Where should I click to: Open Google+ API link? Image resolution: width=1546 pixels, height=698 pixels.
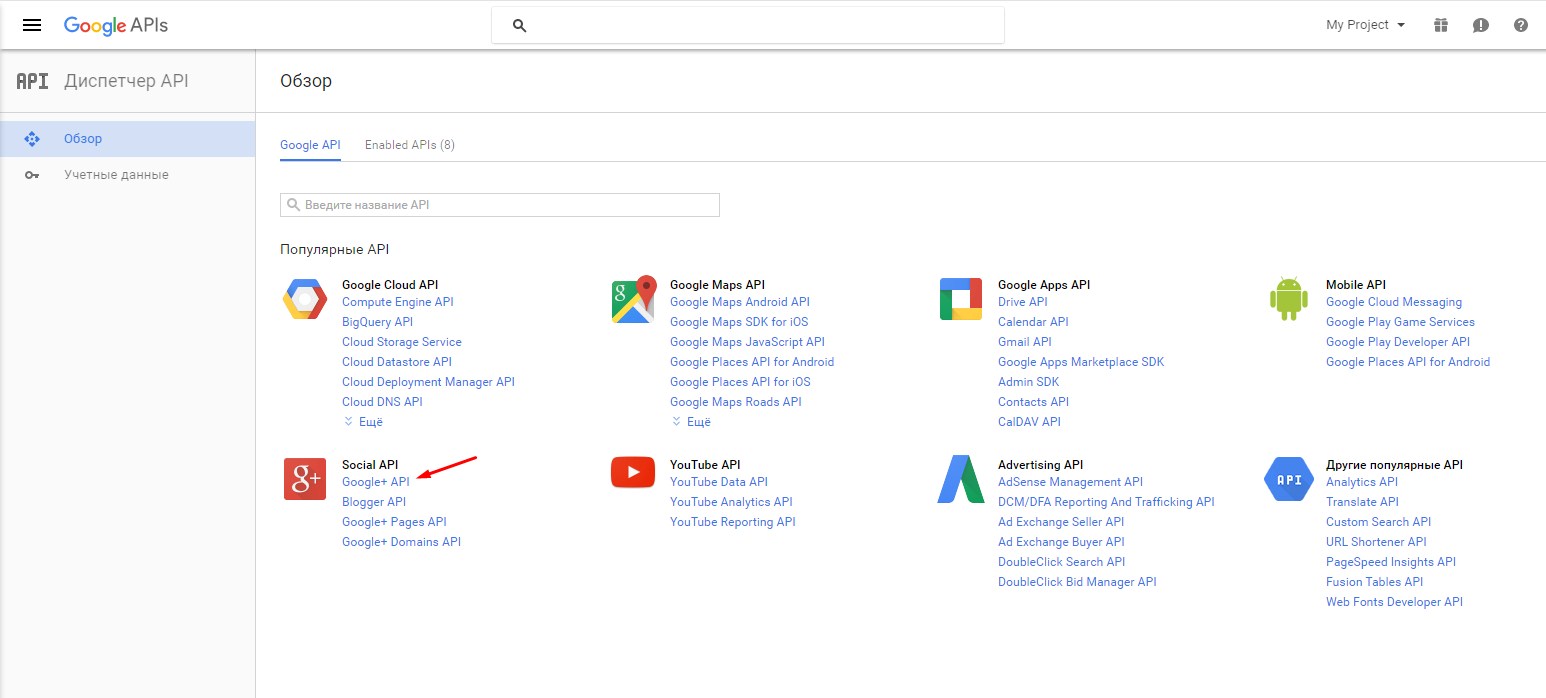click(376, 482)
